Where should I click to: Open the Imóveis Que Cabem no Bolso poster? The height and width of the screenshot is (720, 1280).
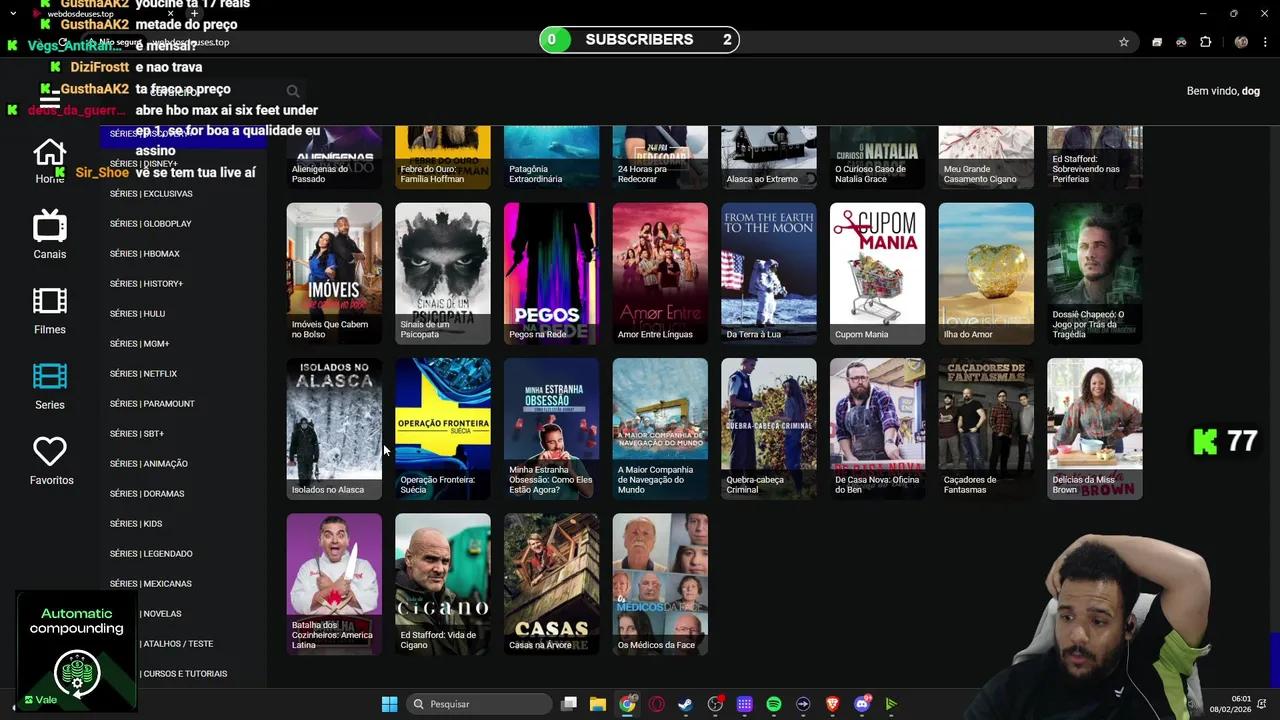tap(334, 274)
